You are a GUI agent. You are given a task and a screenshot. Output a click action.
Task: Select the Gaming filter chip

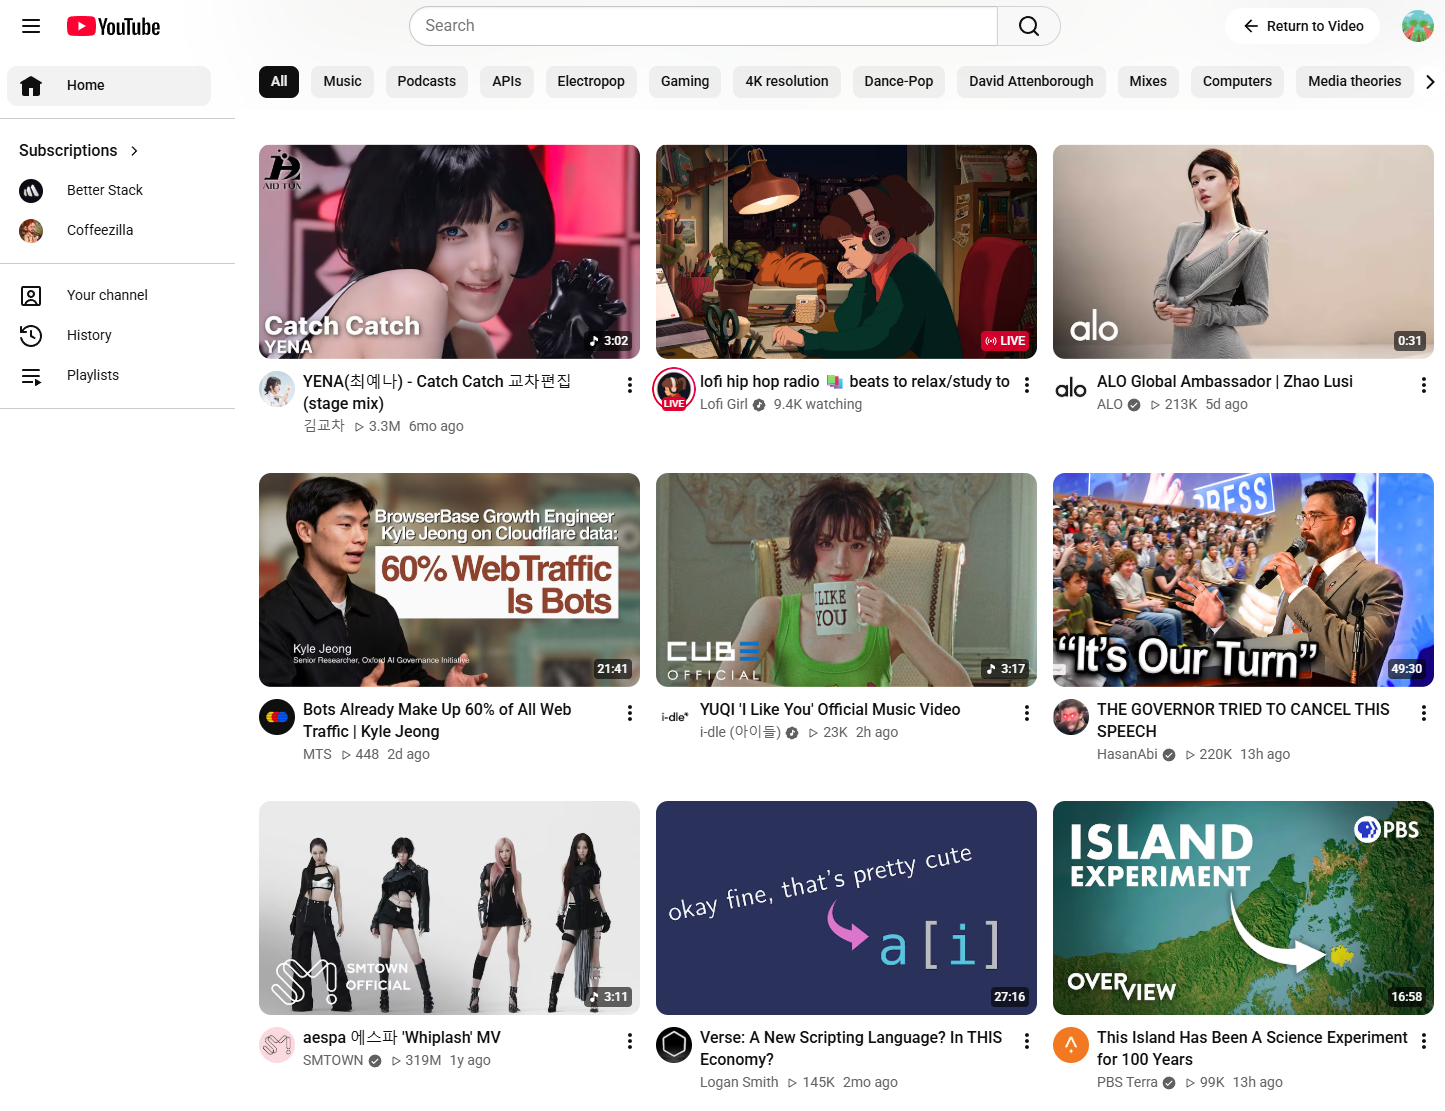(x=685, y=82)
